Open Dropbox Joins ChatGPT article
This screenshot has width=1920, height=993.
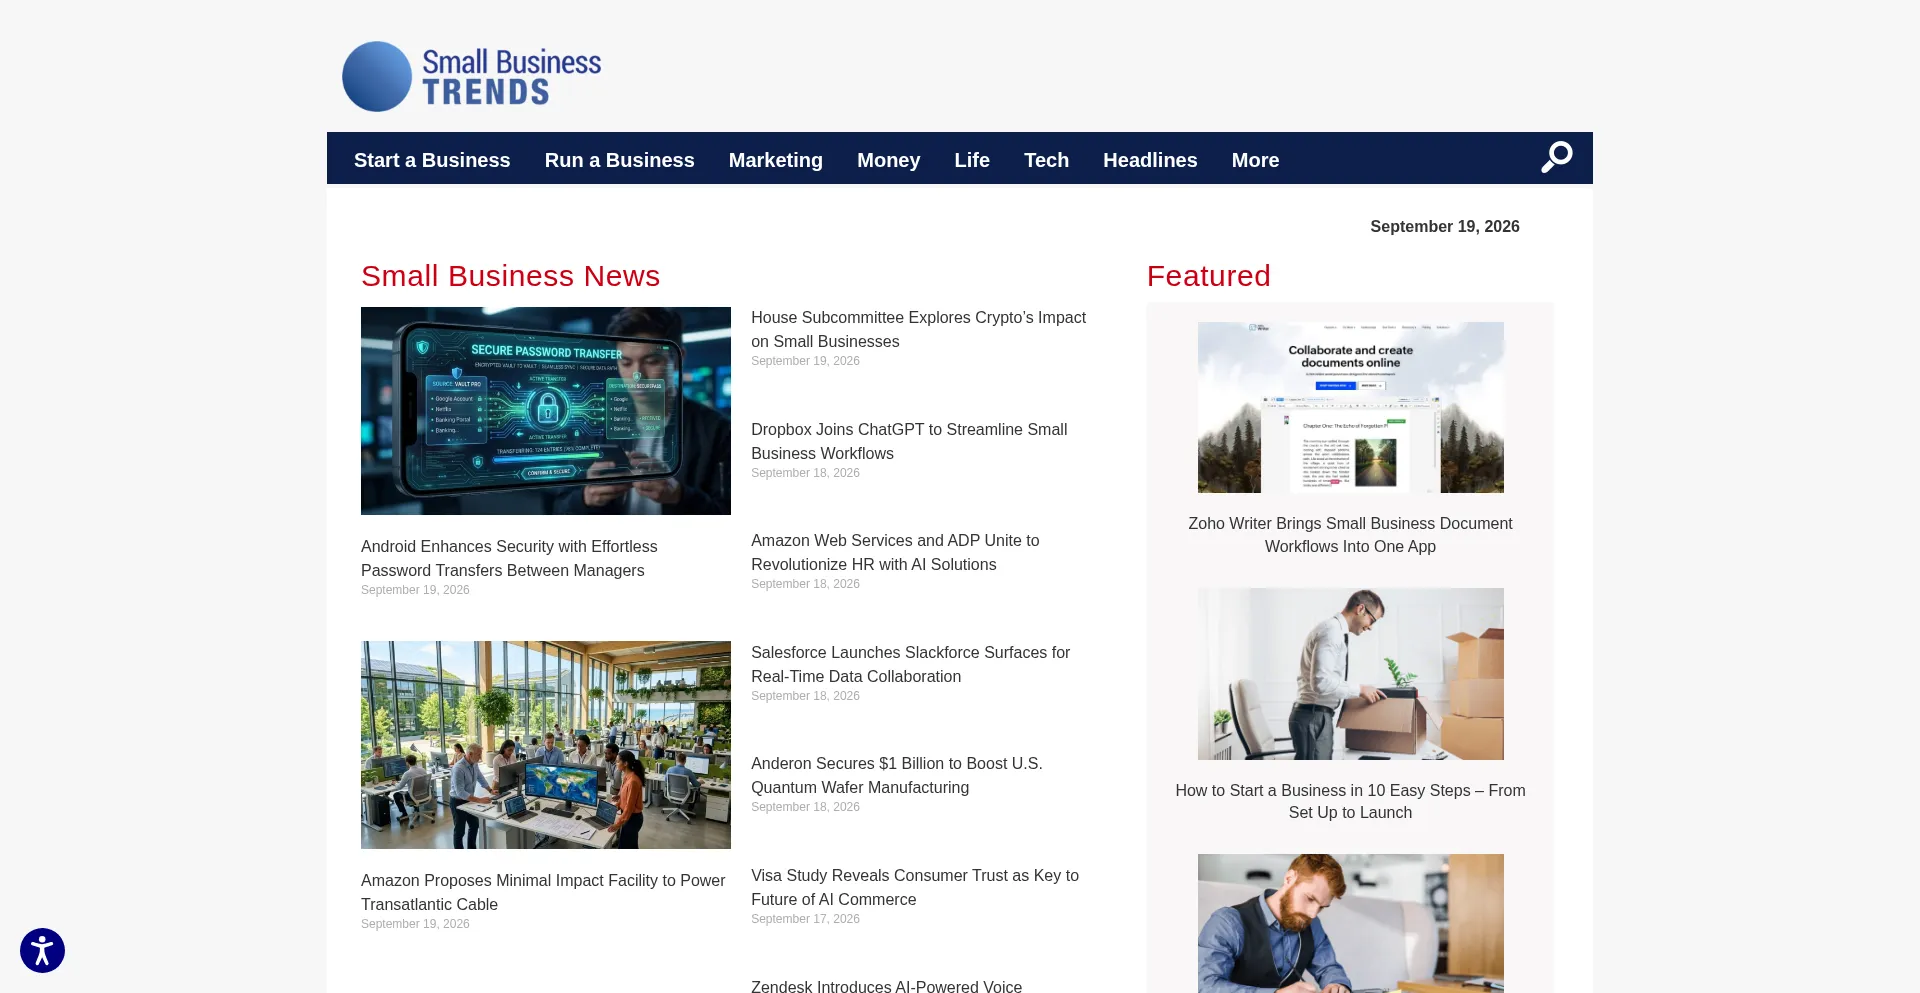click(909, 441)
